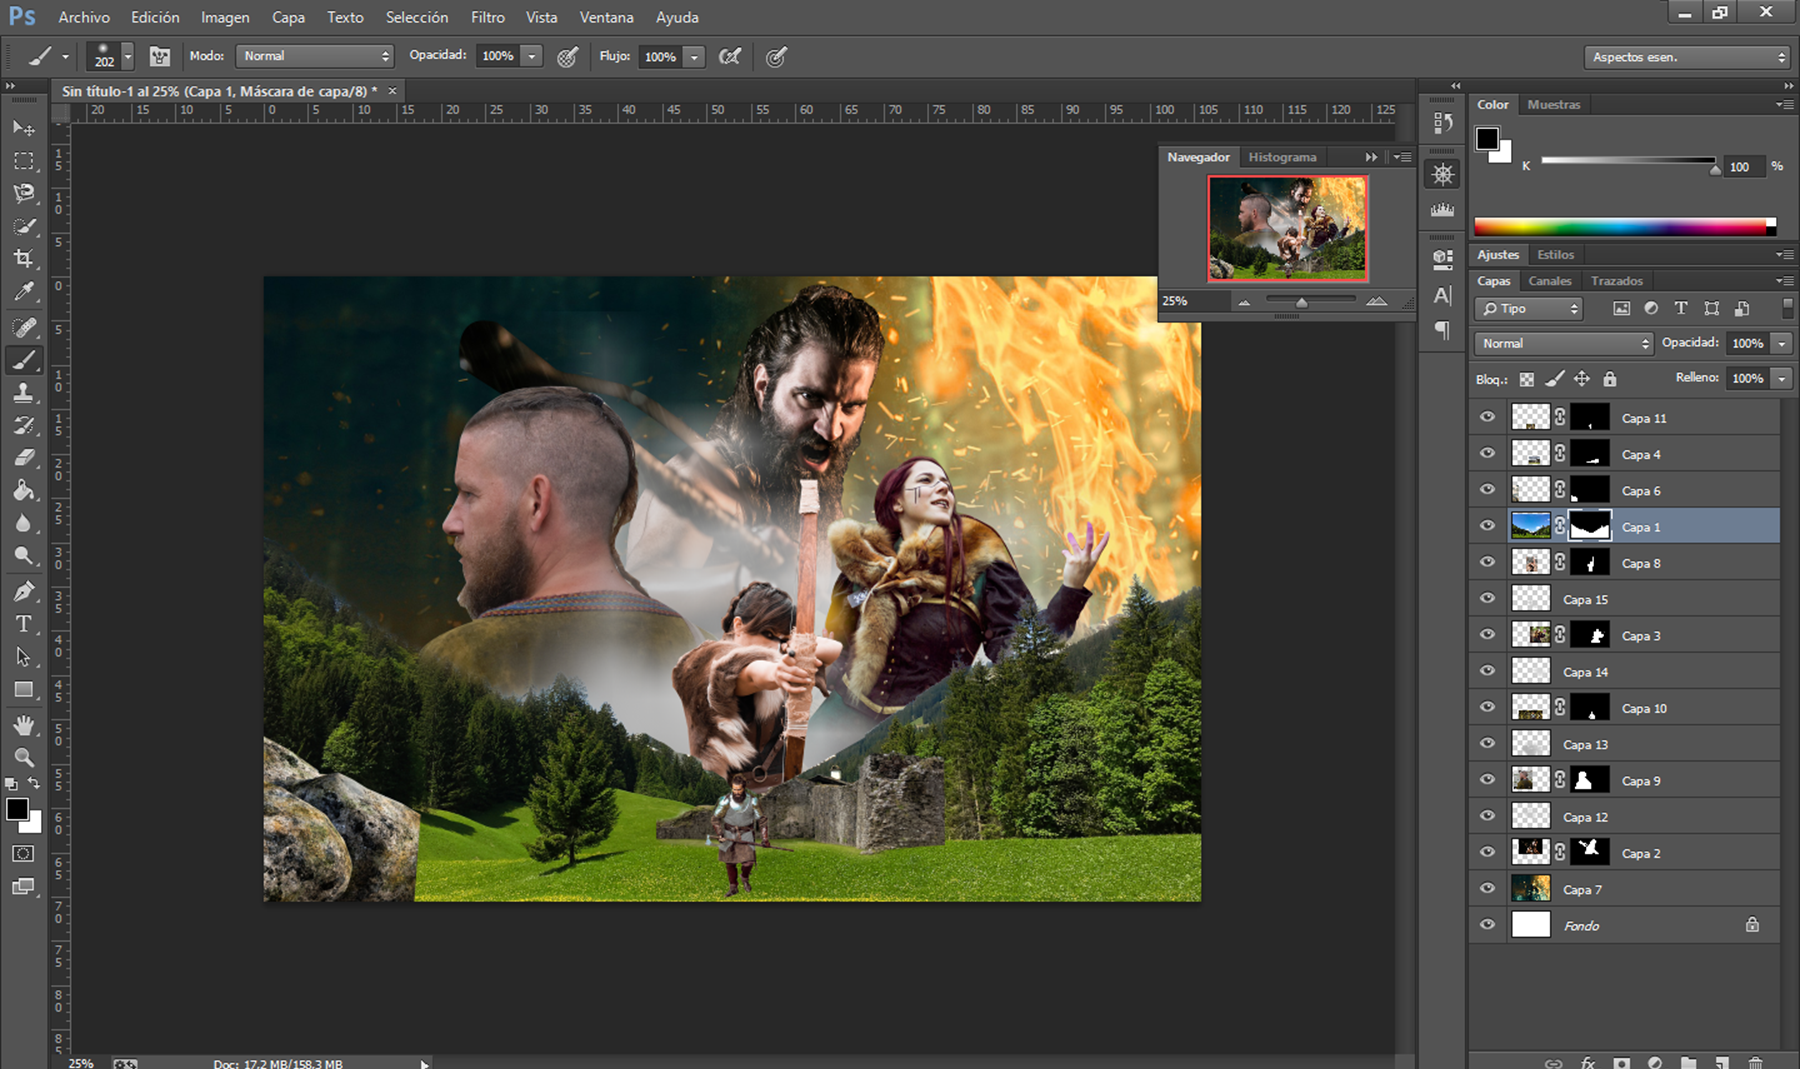
Task: Open the Opacidad dropdown in options bar
Action: pos(533,56)
